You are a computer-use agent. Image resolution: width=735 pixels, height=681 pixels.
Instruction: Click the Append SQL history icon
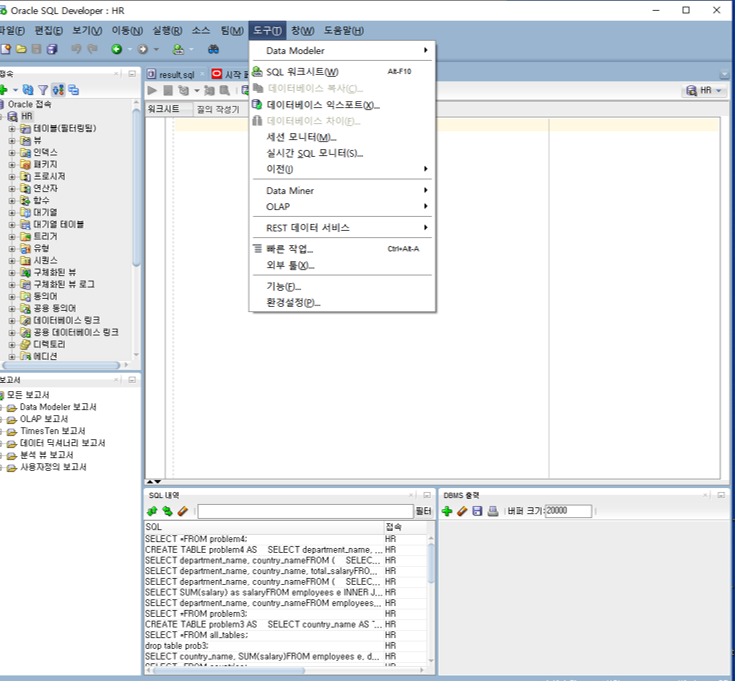coord(152,511)
